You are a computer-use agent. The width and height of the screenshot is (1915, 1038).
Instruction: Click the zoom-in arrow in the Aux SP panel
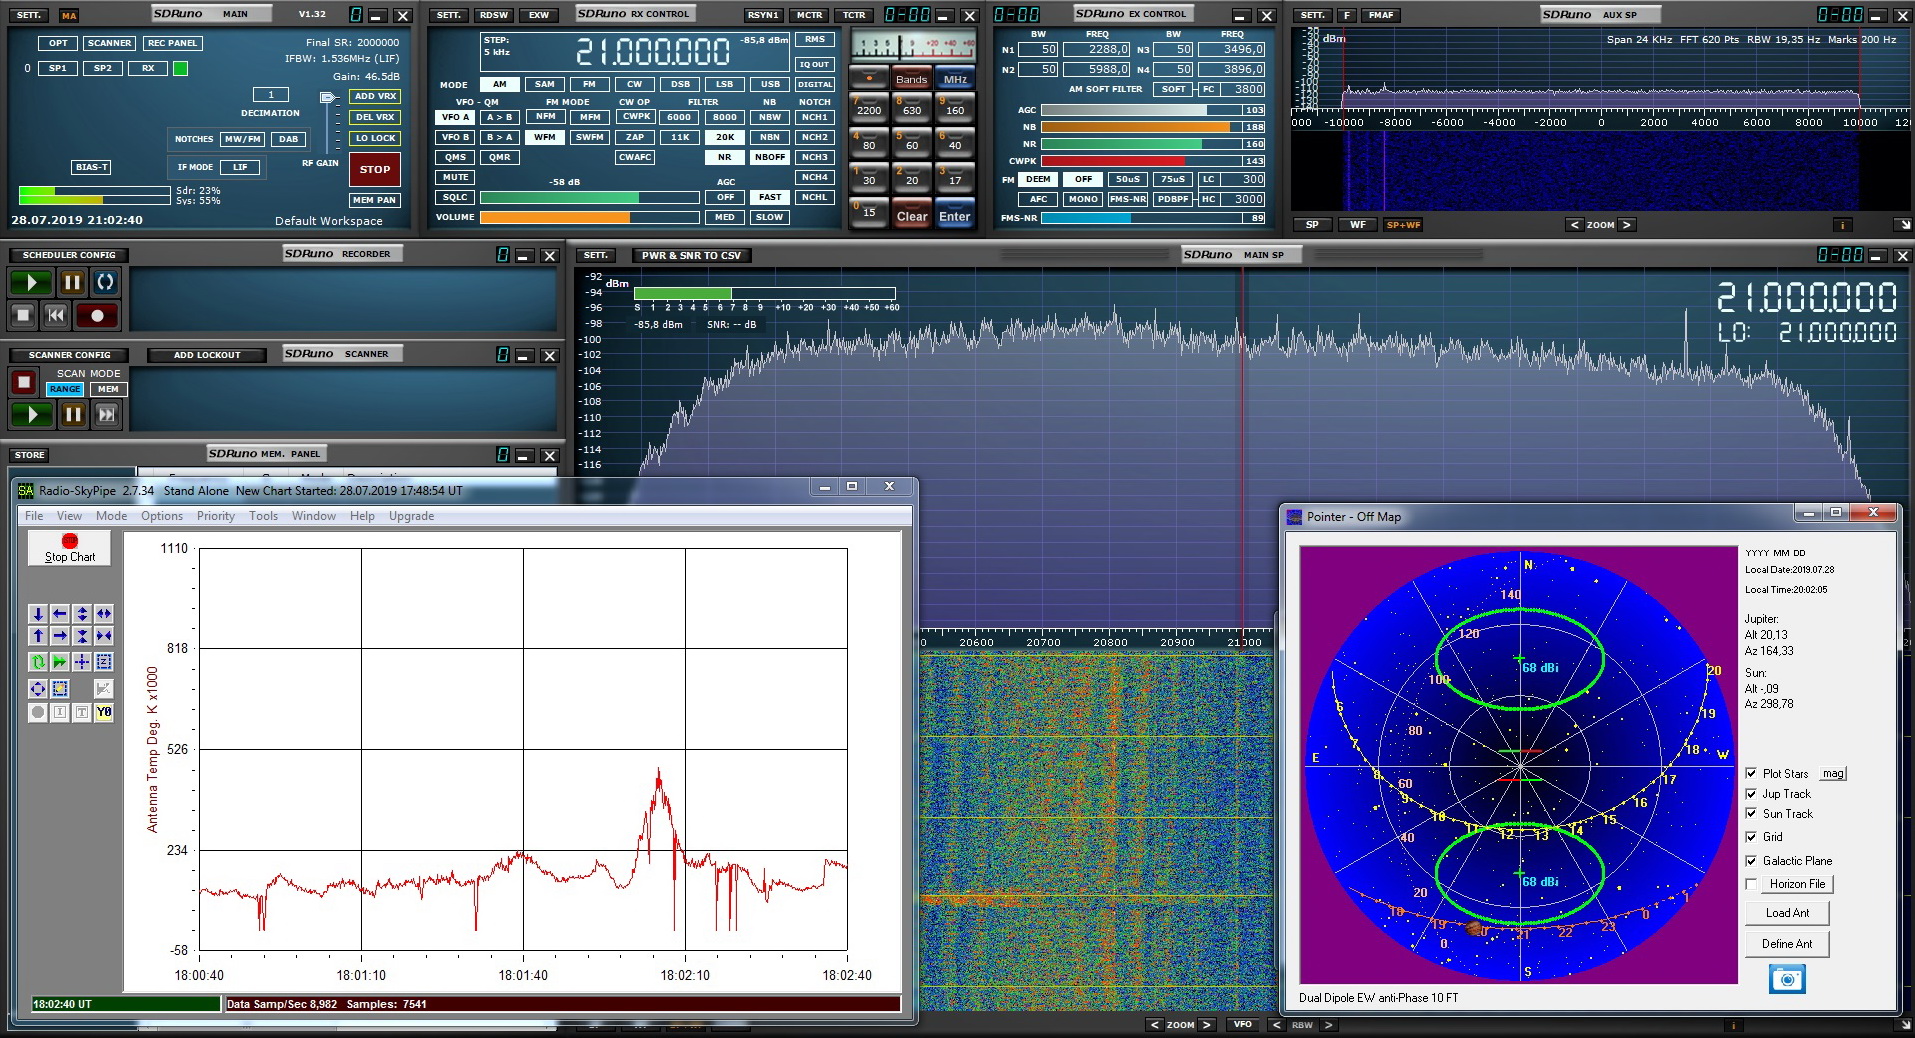coord(1627,225)
